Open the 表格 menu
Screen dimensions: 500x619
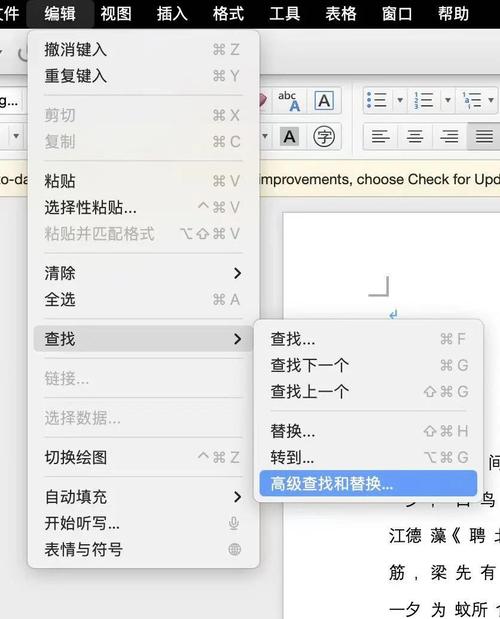(x=341, y=13)
